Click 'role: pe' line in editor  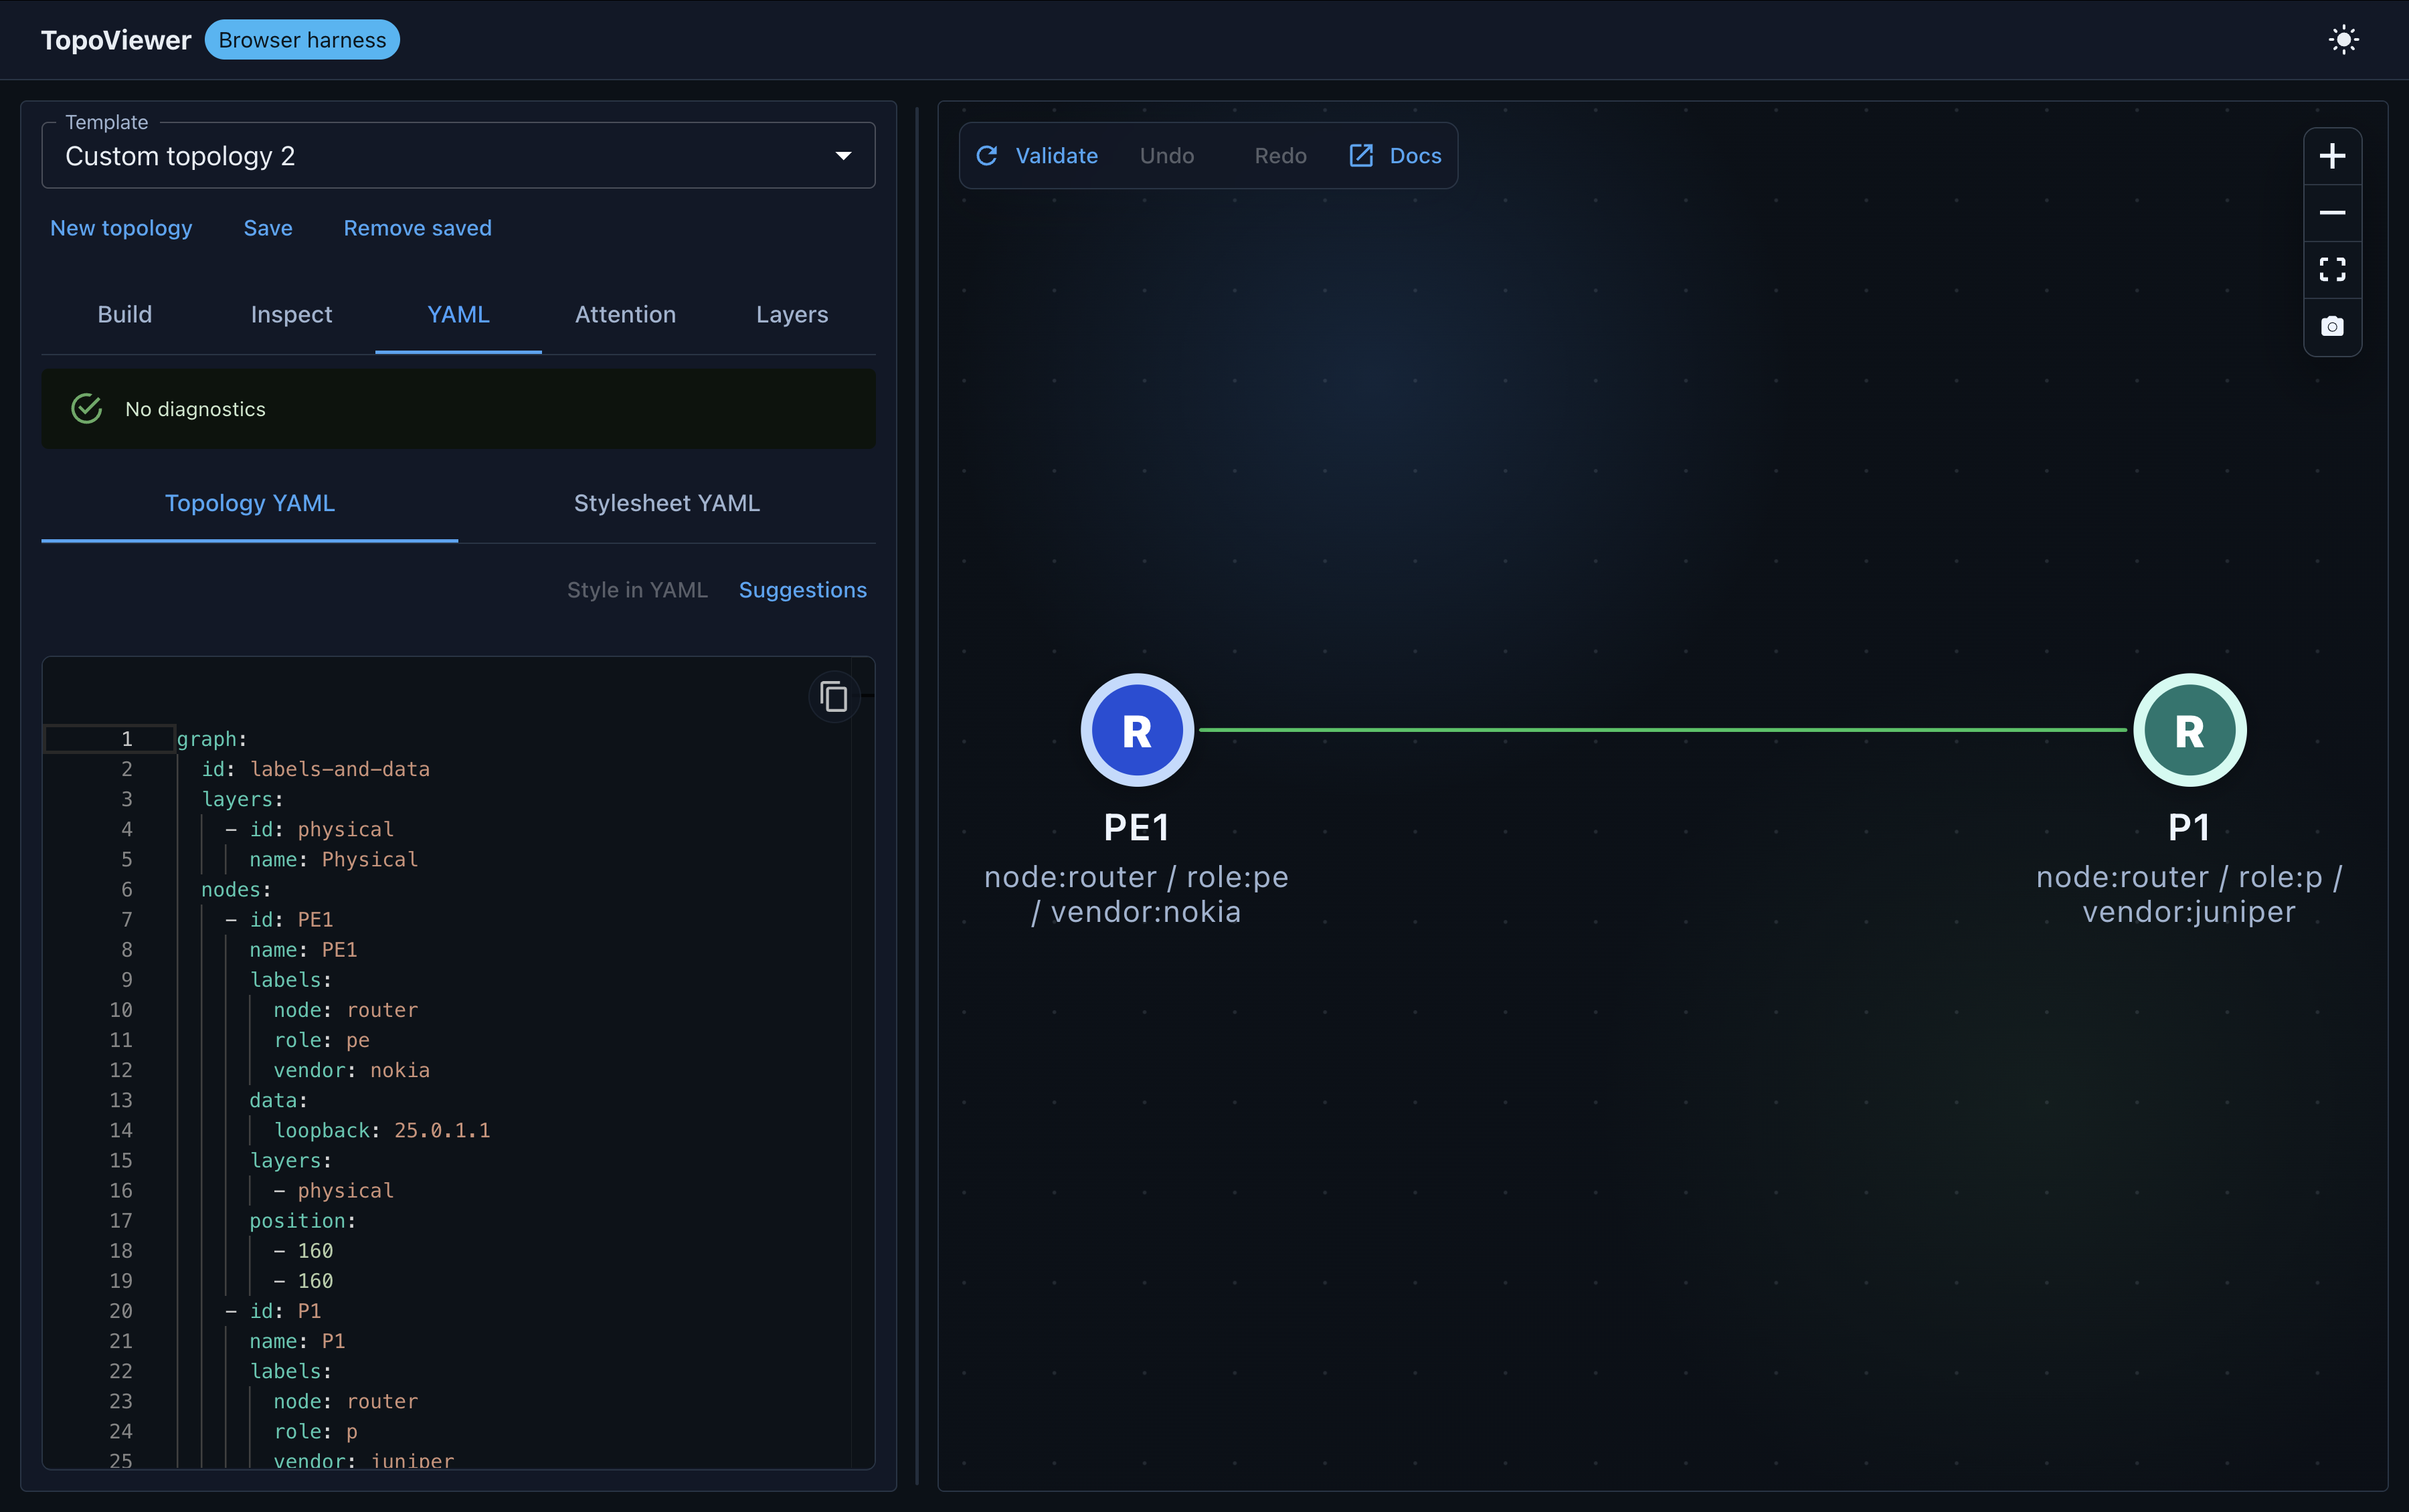pyautogui.click(x=321, y=1040)
